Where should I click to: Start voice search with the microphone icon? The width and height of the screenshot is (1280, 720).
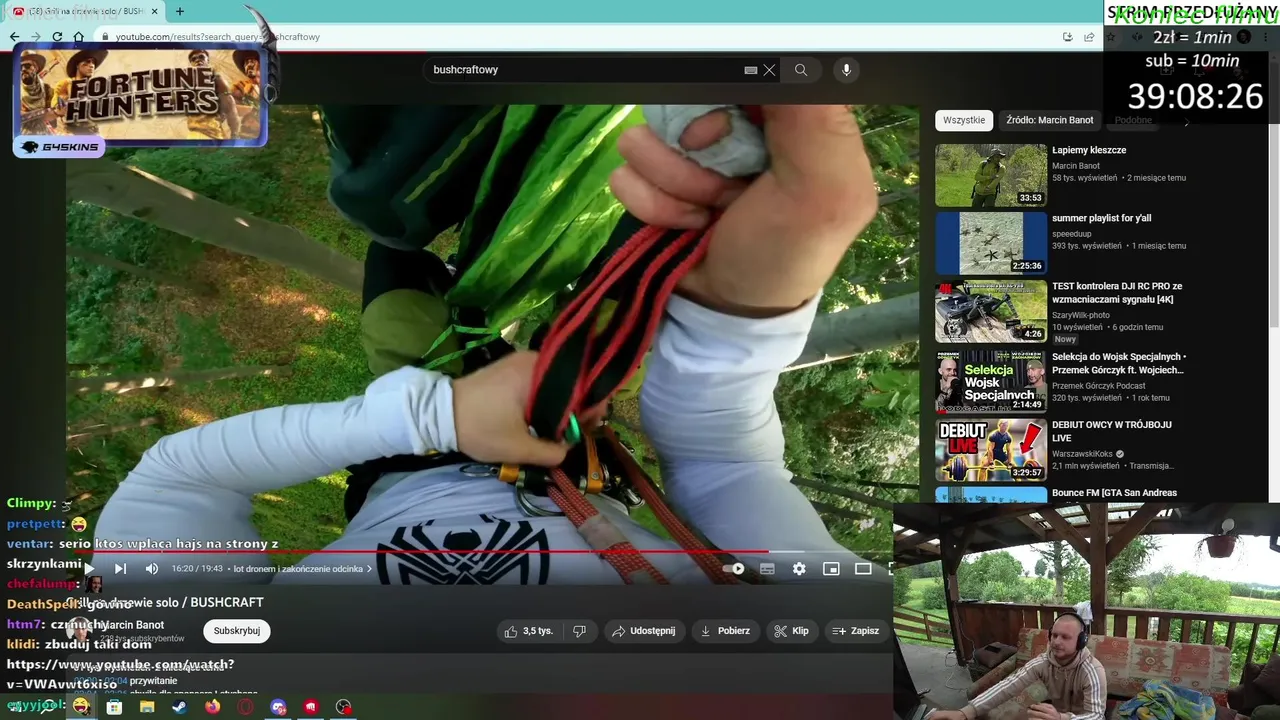[x=846, y=70]
